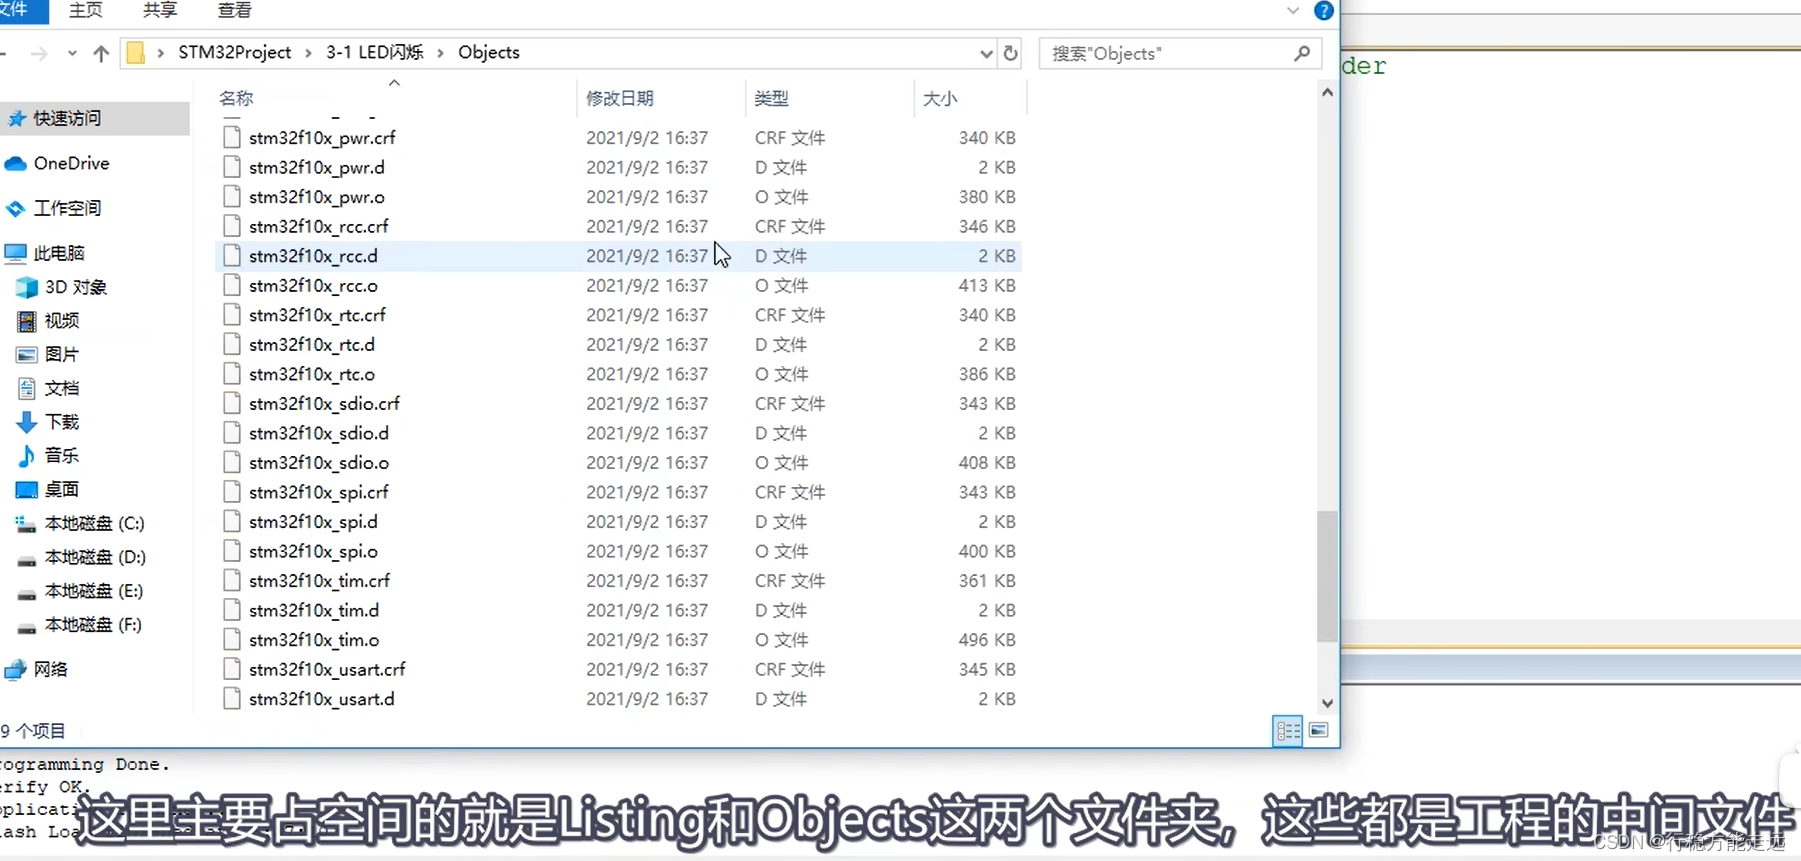Switch to details view layout button

tap(1288, 731)
